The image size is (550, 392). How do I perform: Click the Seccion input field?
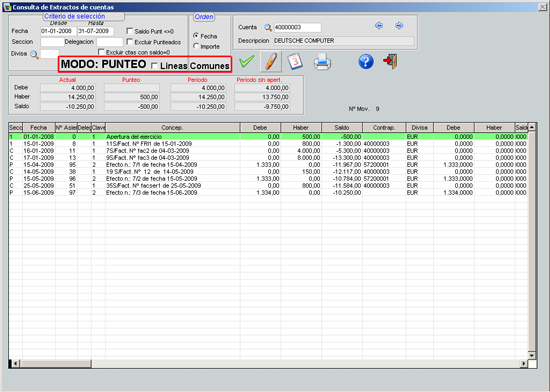point(52,42)
